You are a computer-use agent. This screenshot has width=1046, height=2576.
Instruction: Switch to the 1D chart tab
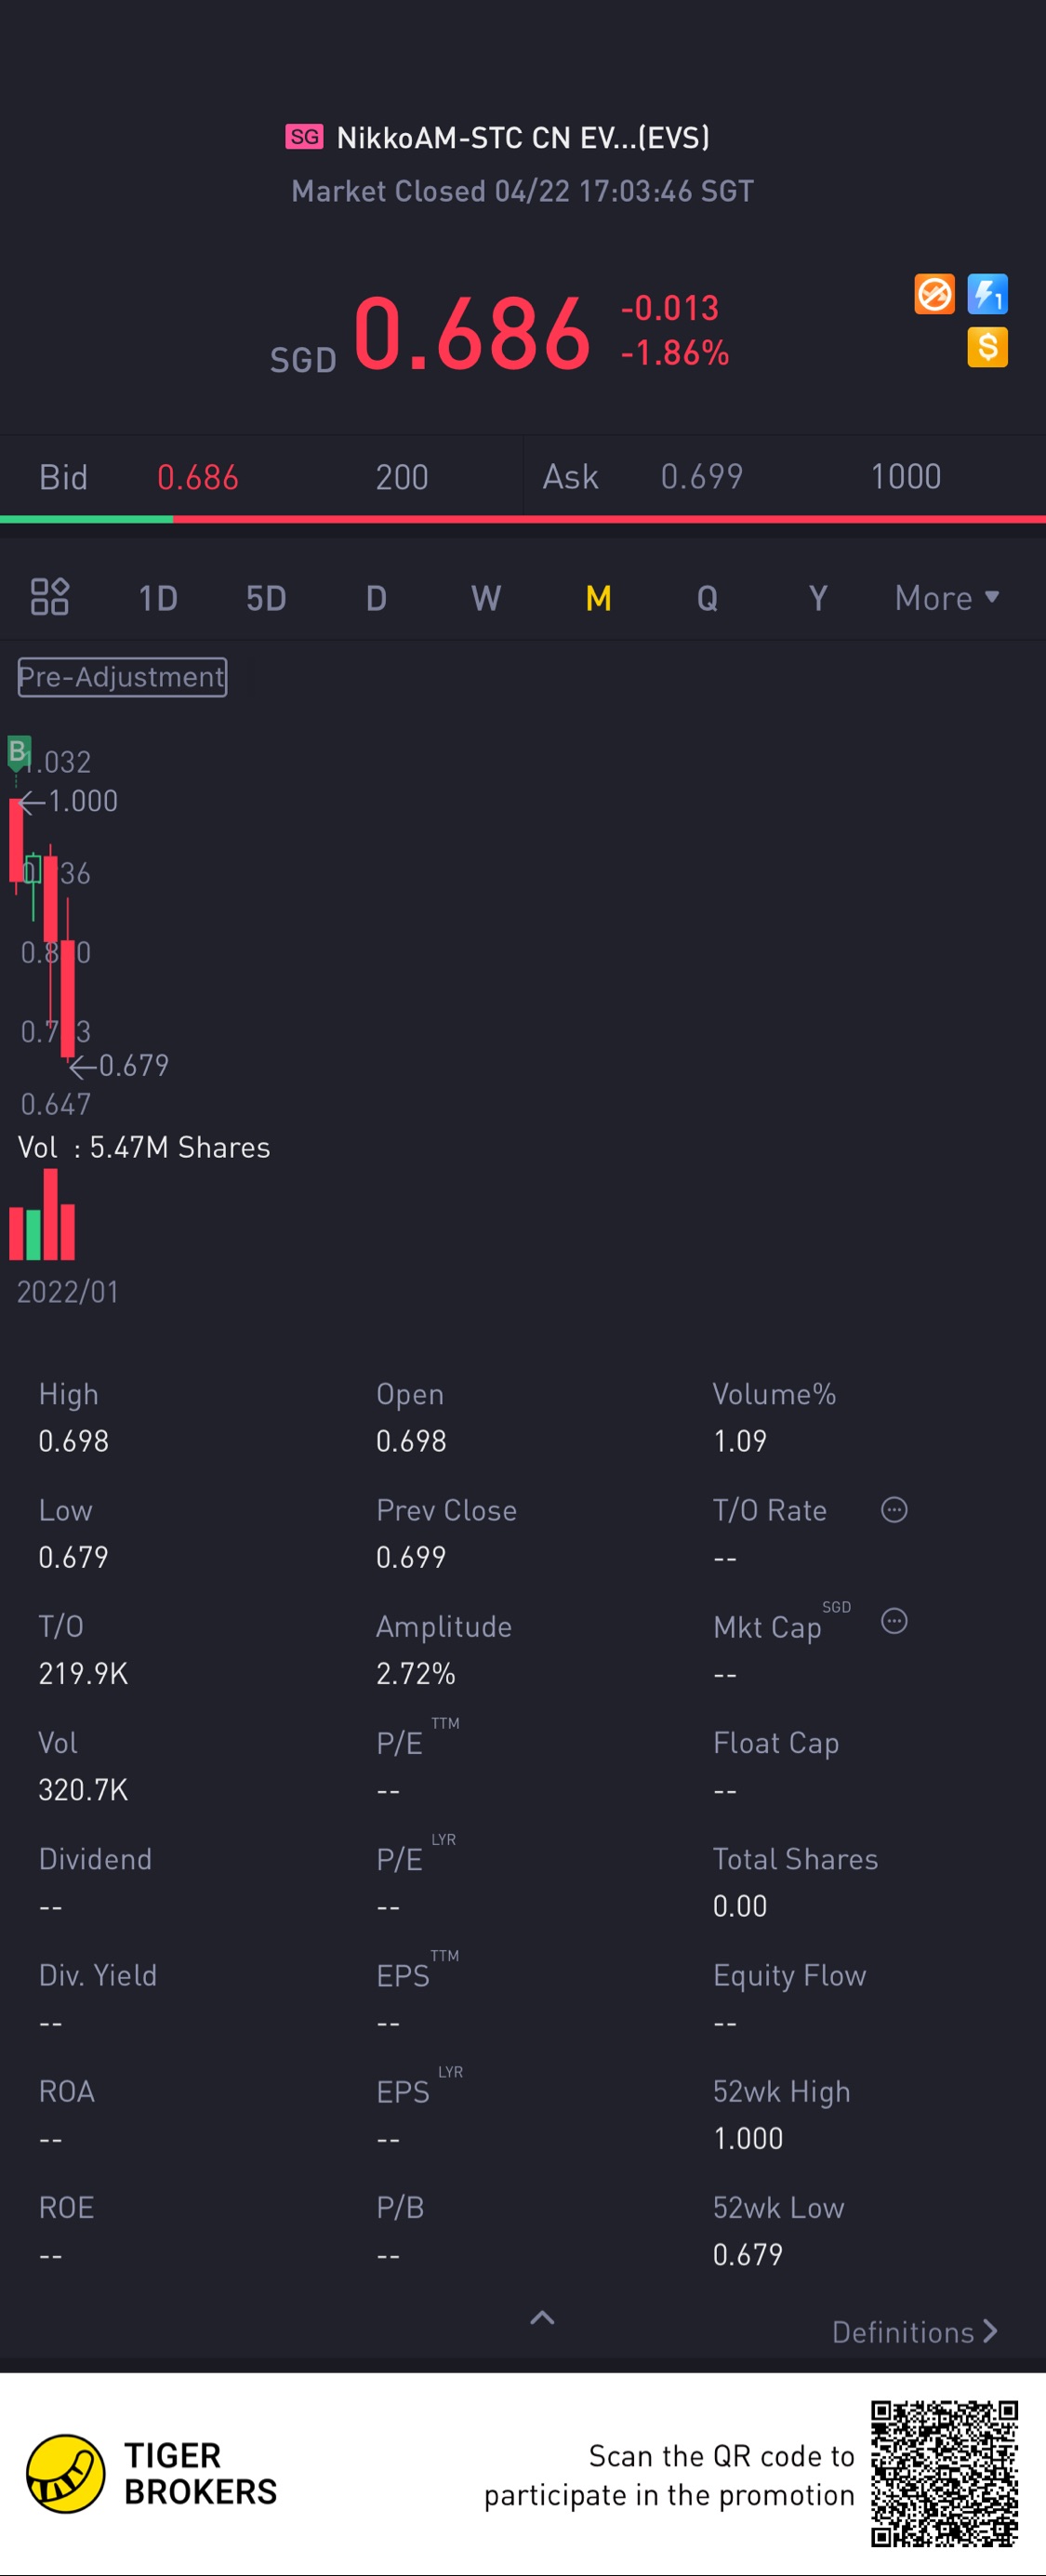click(x=158, y=598)
